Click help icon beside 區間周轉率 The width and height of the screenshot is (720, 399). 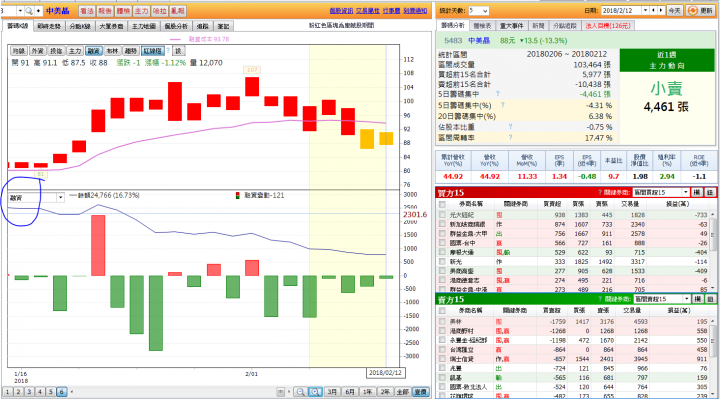[x=510, y=137]
